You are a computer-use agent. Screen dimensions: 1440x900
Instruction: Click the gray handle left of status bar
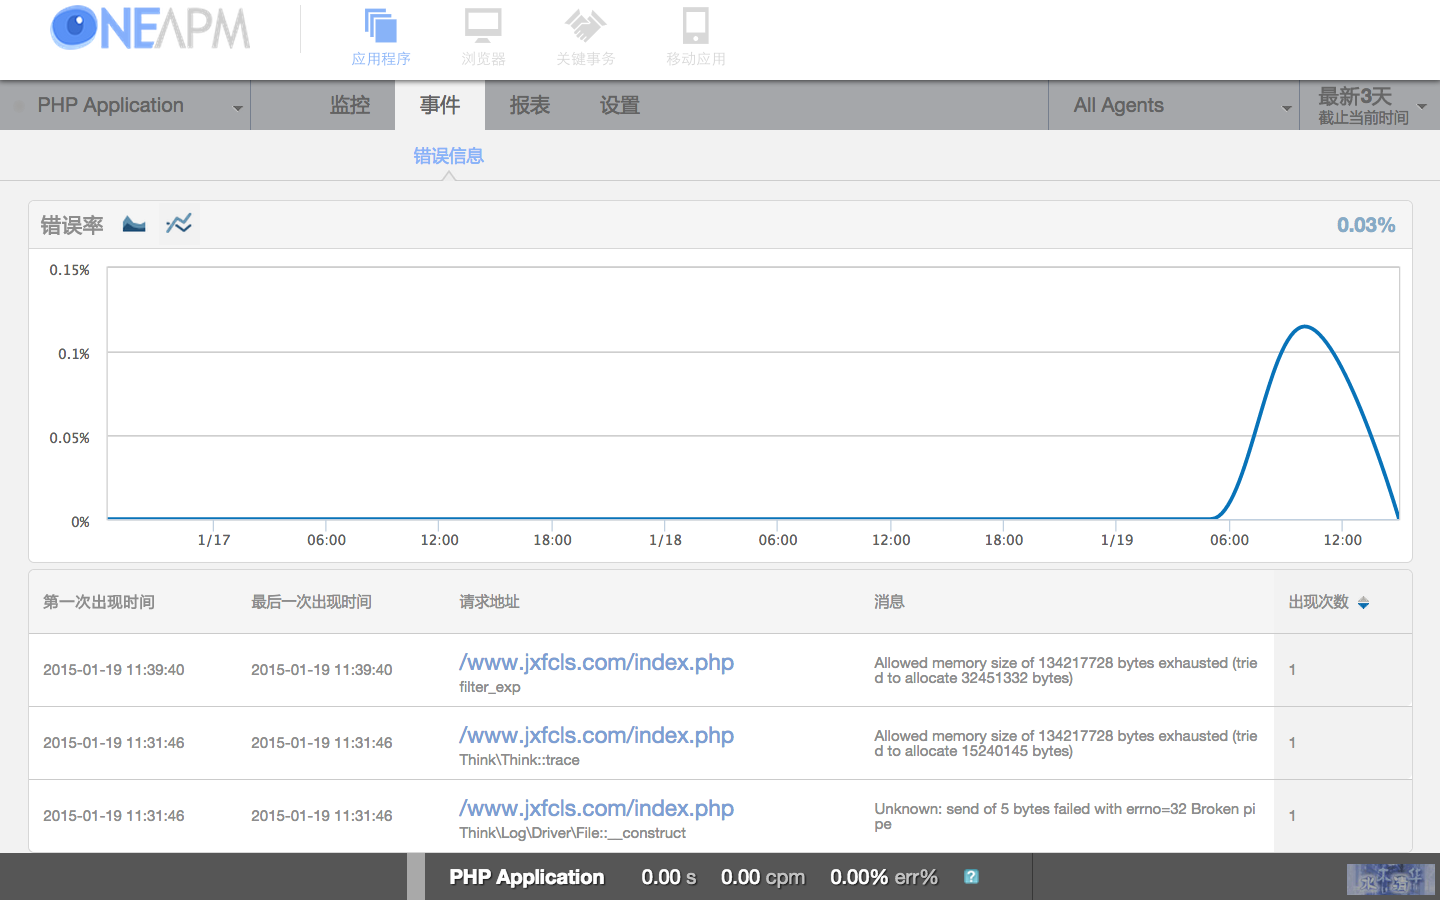pos(416,877)
